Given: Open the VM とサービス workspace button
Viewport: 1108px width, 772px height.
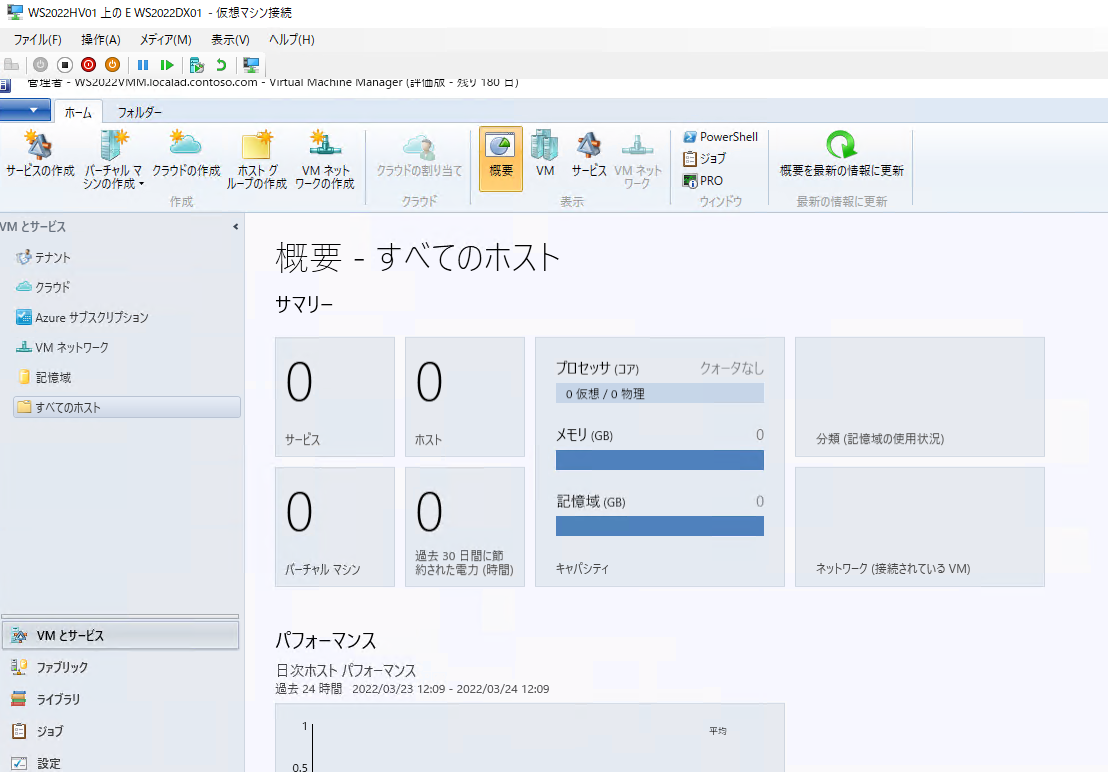Looking at the screenshot, I should [120, 635].
